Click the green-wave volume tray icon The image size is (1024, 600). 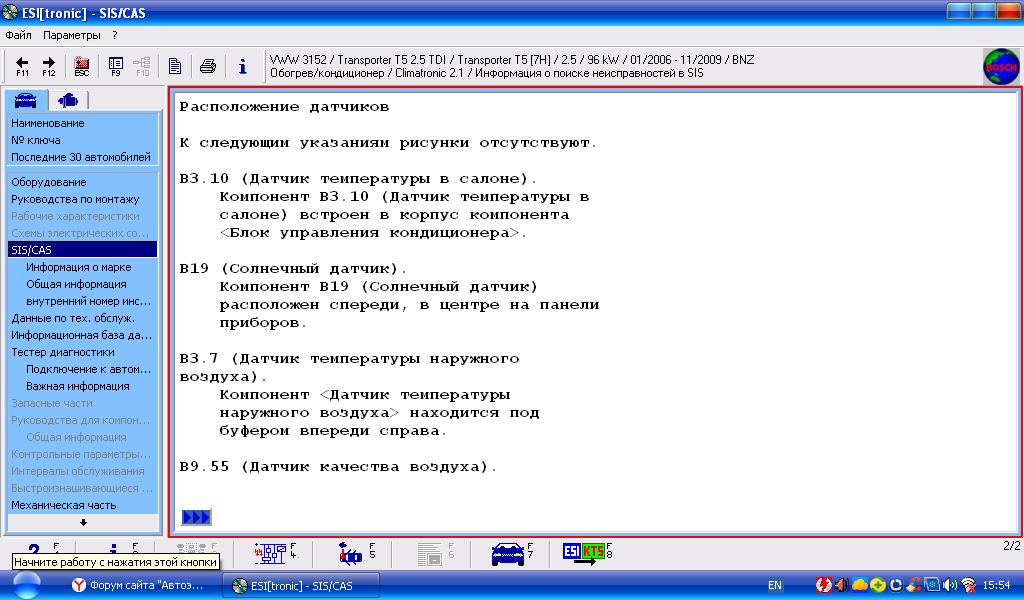click(x=951, y=585)
